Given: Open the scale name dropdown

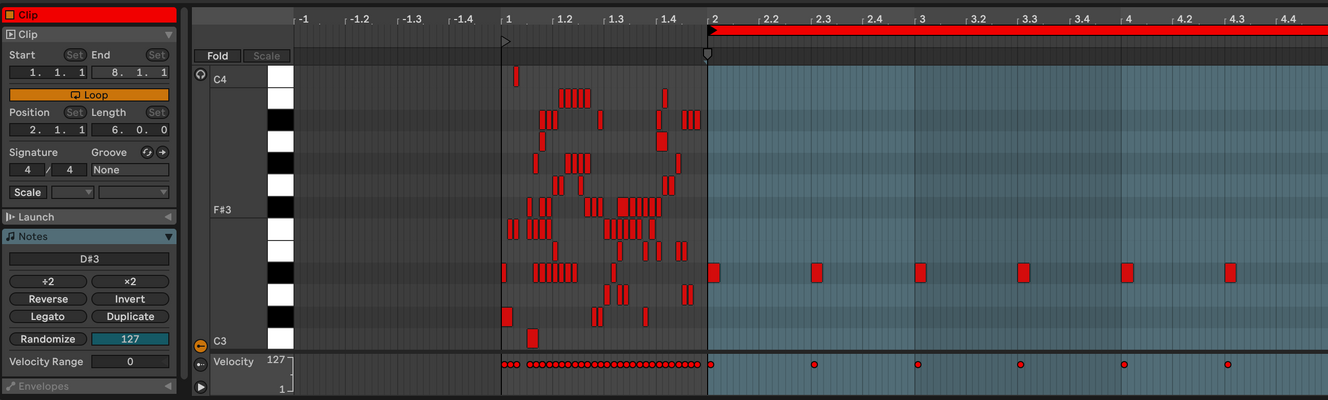Looking at the screenshot, I should click(134, 192).
